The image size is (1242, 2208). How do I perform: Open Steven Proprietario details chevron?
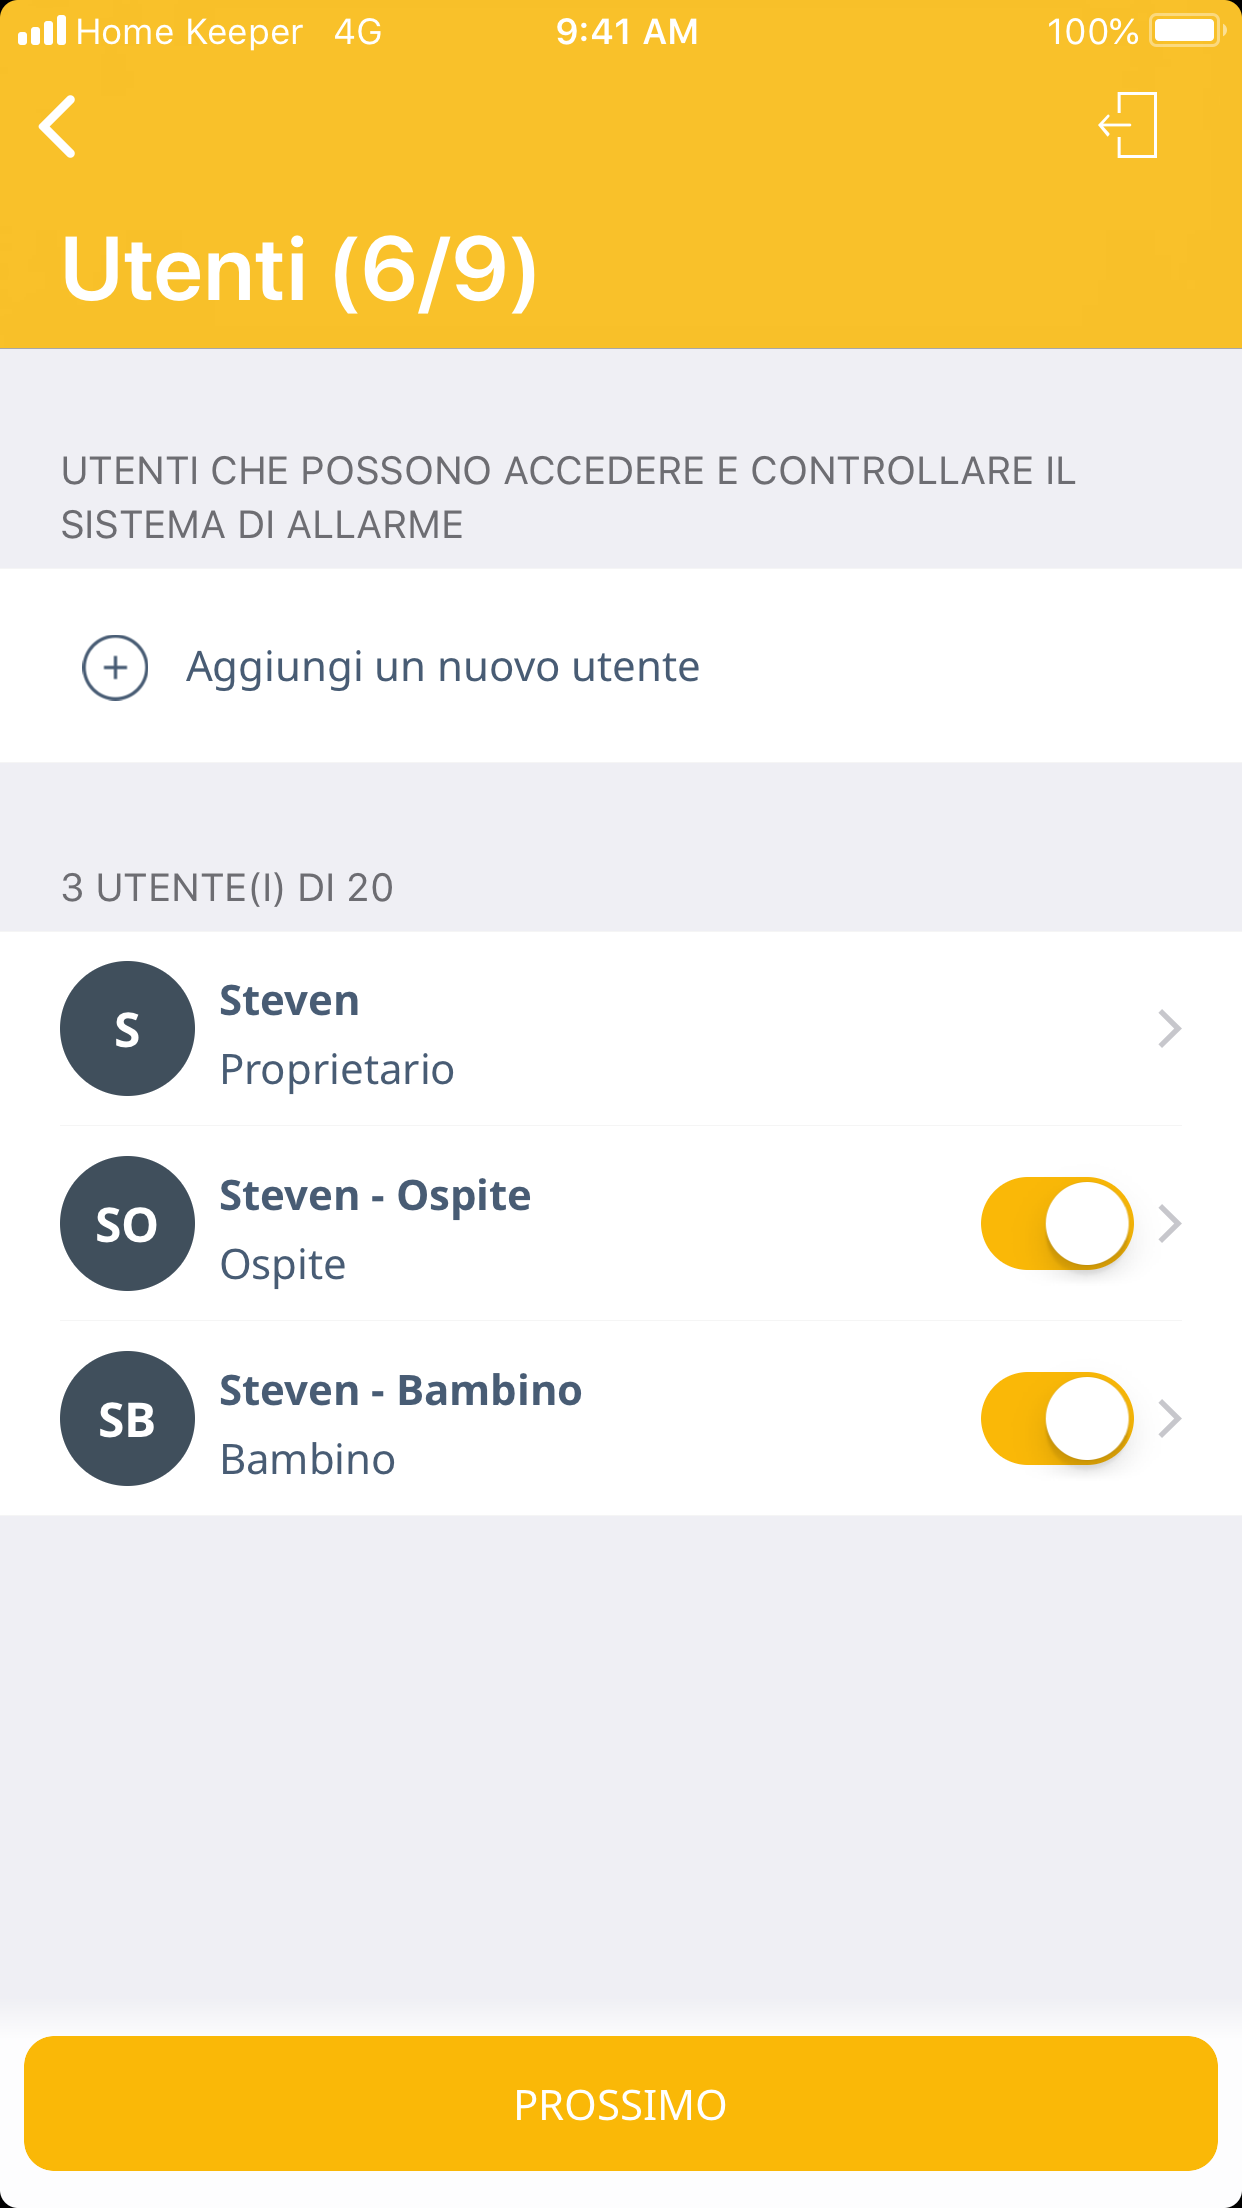point(1169,1028)
